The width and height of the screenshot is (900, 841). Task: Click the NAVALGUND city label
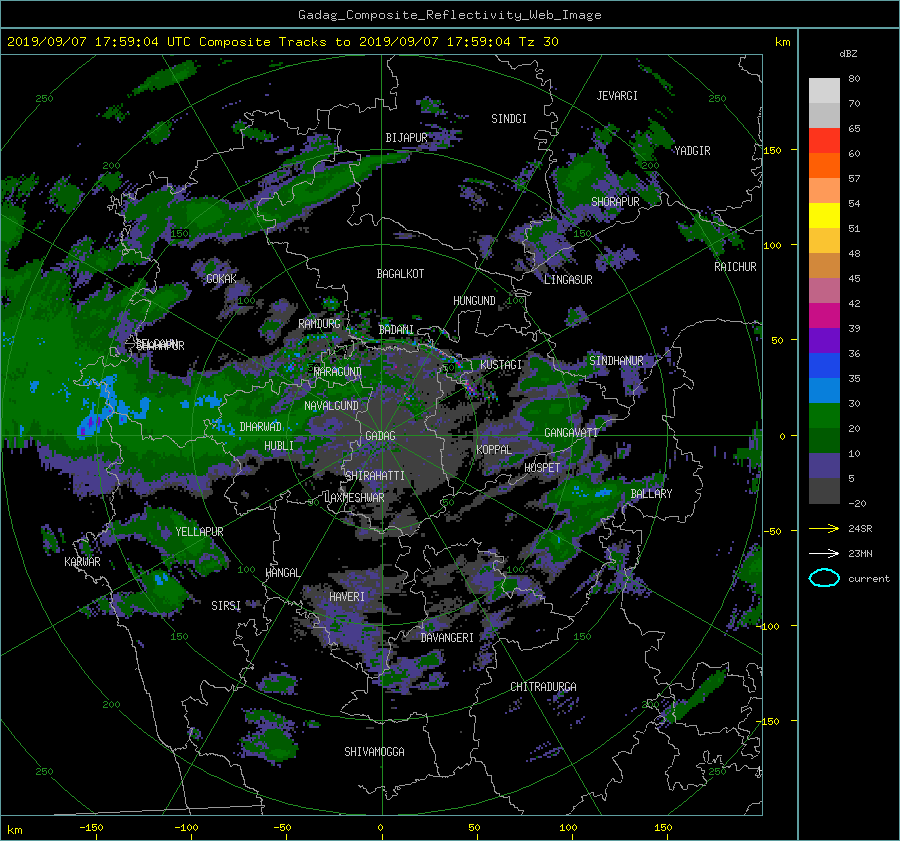coord(331,406)
